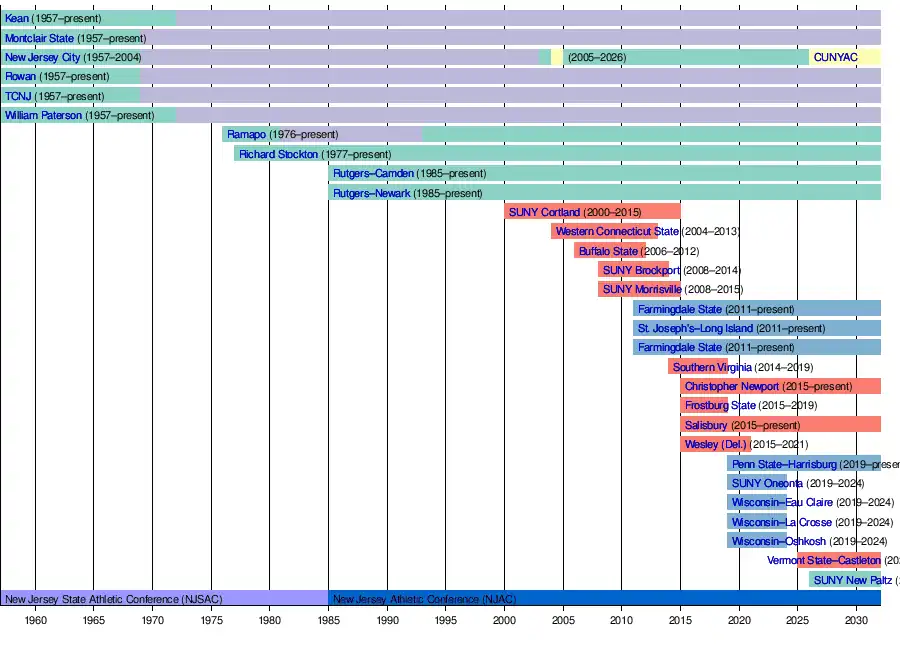Click the Western Connecticut State link
This screenshot has height=655, width=900.
[x=617, y=232]
